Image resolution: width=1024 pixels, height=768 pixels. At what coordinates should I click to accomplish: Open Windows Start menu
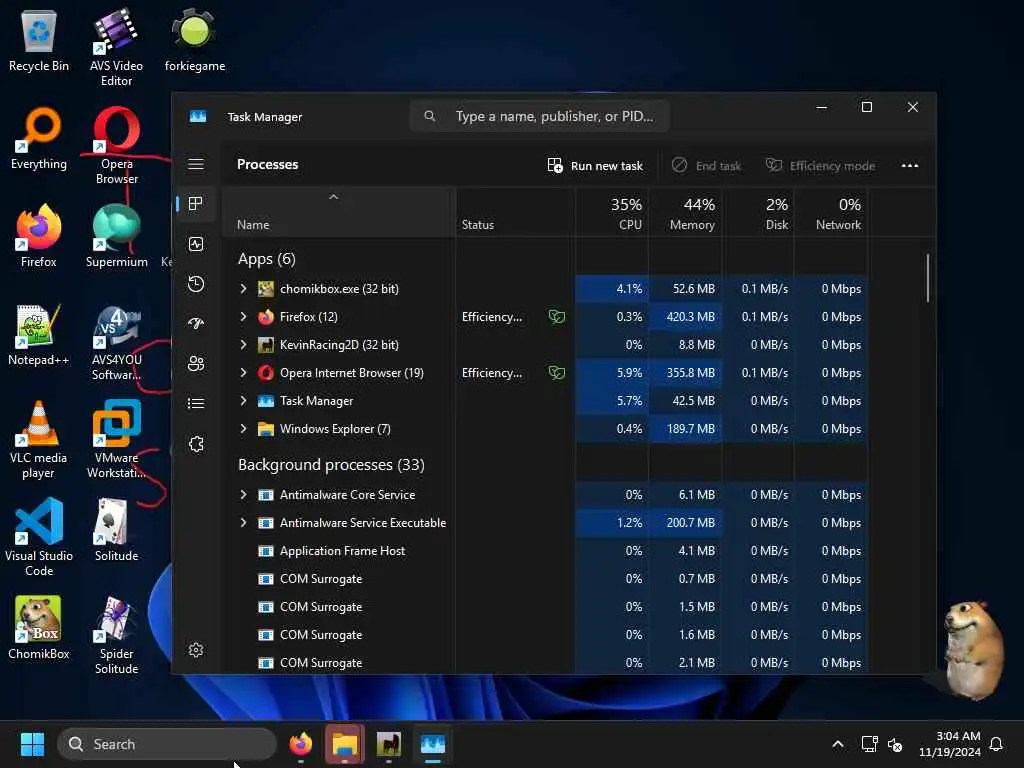coord(32,744)
